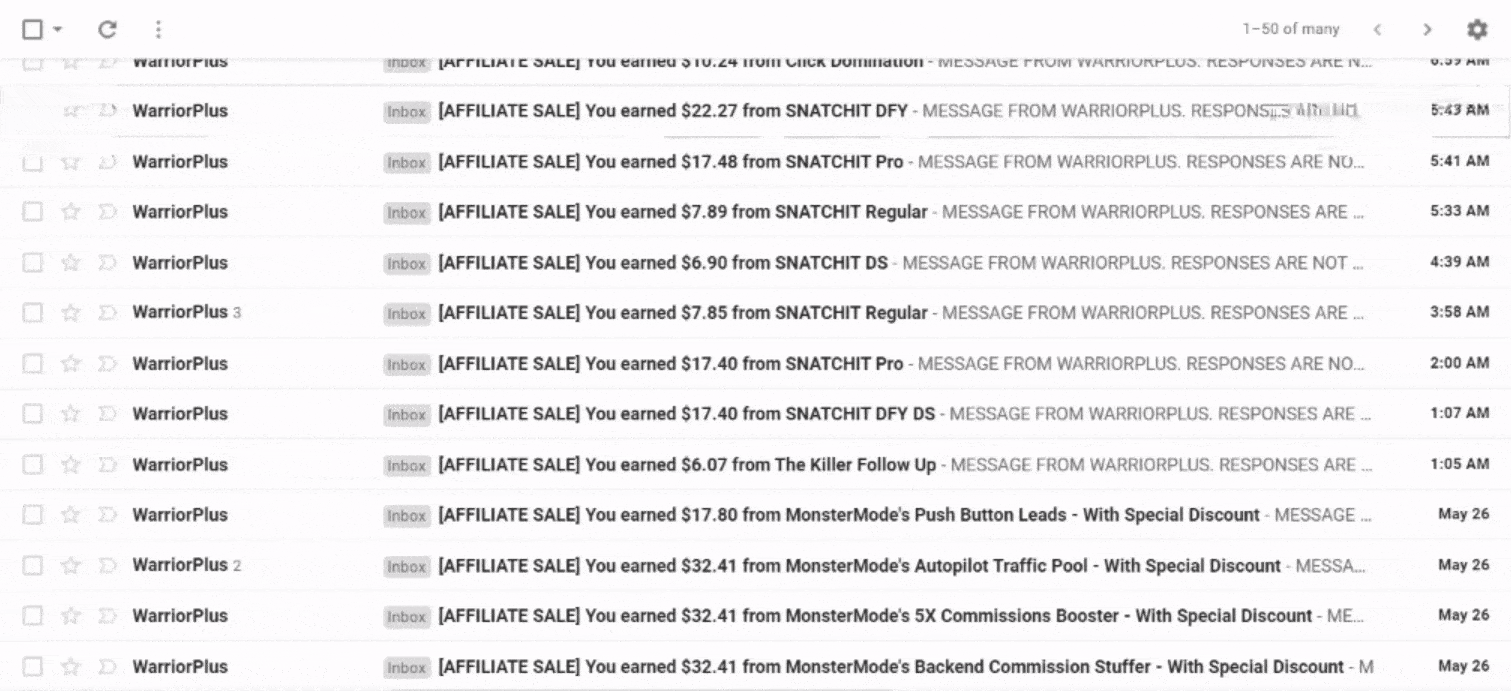
Task: Go to the newer page arrow
Action: [x=1378, y=30]
